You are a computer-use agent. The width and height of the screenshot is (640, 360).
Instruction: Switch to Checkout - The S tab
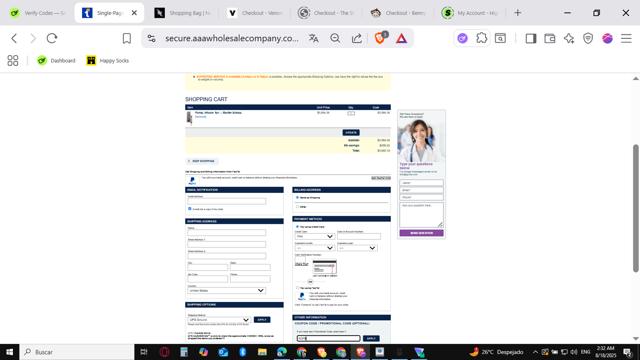326,13
